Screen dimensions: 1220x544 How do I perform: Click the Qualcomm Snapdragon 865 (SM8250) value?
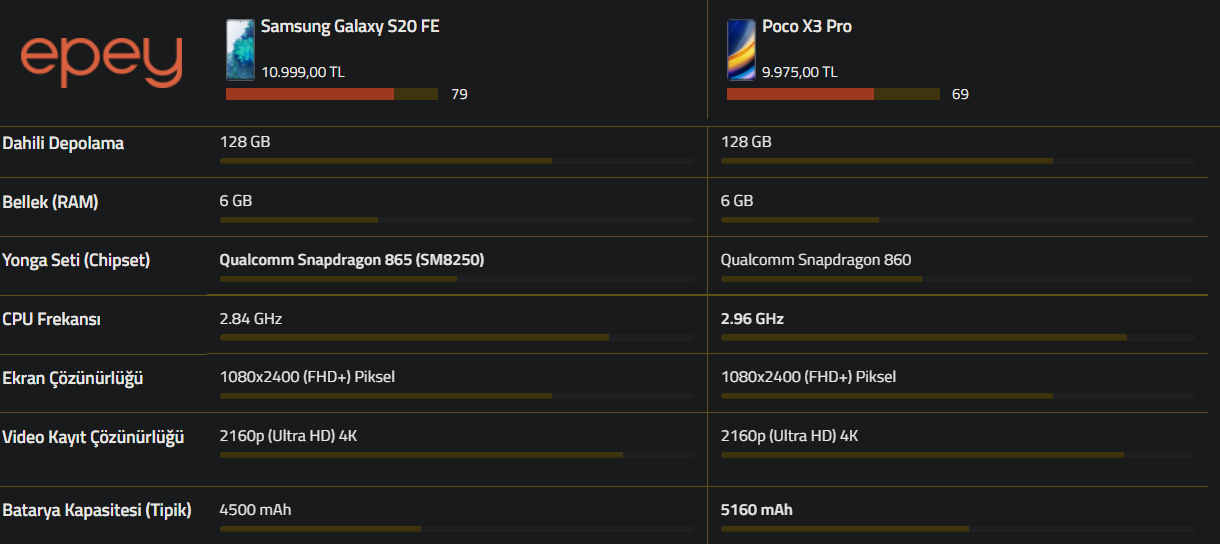(351, 260)
